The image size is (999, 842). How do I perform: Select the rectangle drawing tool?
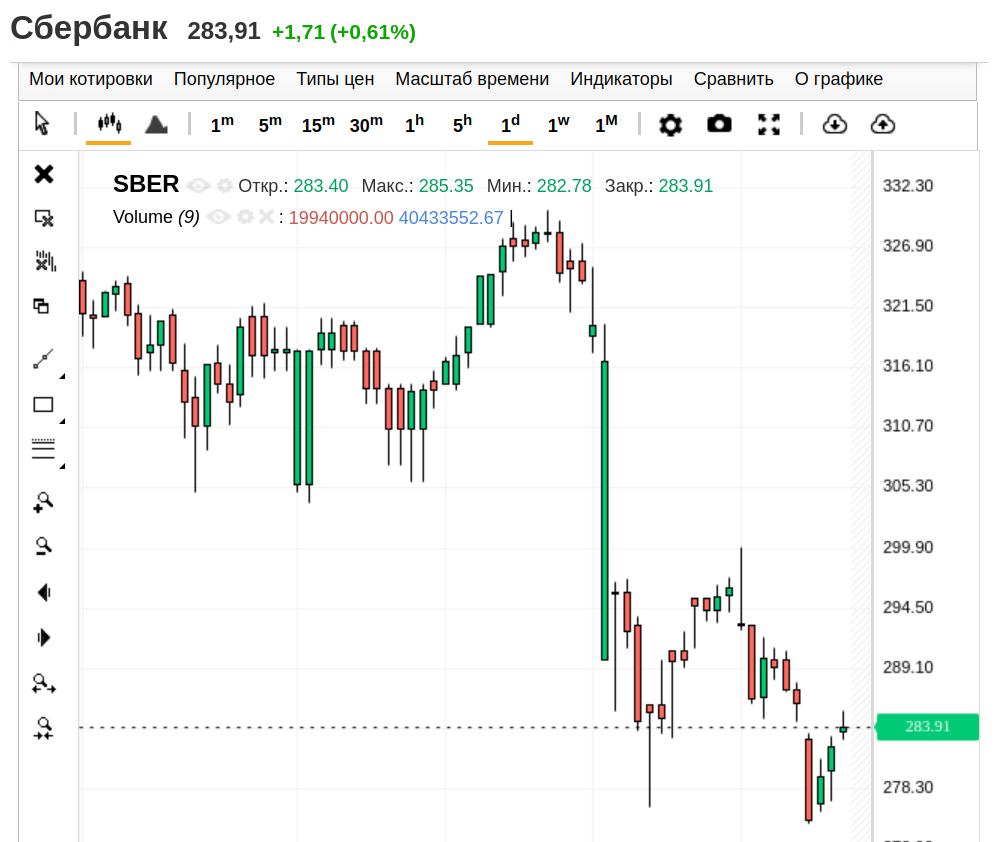click(x=43, y=404)
